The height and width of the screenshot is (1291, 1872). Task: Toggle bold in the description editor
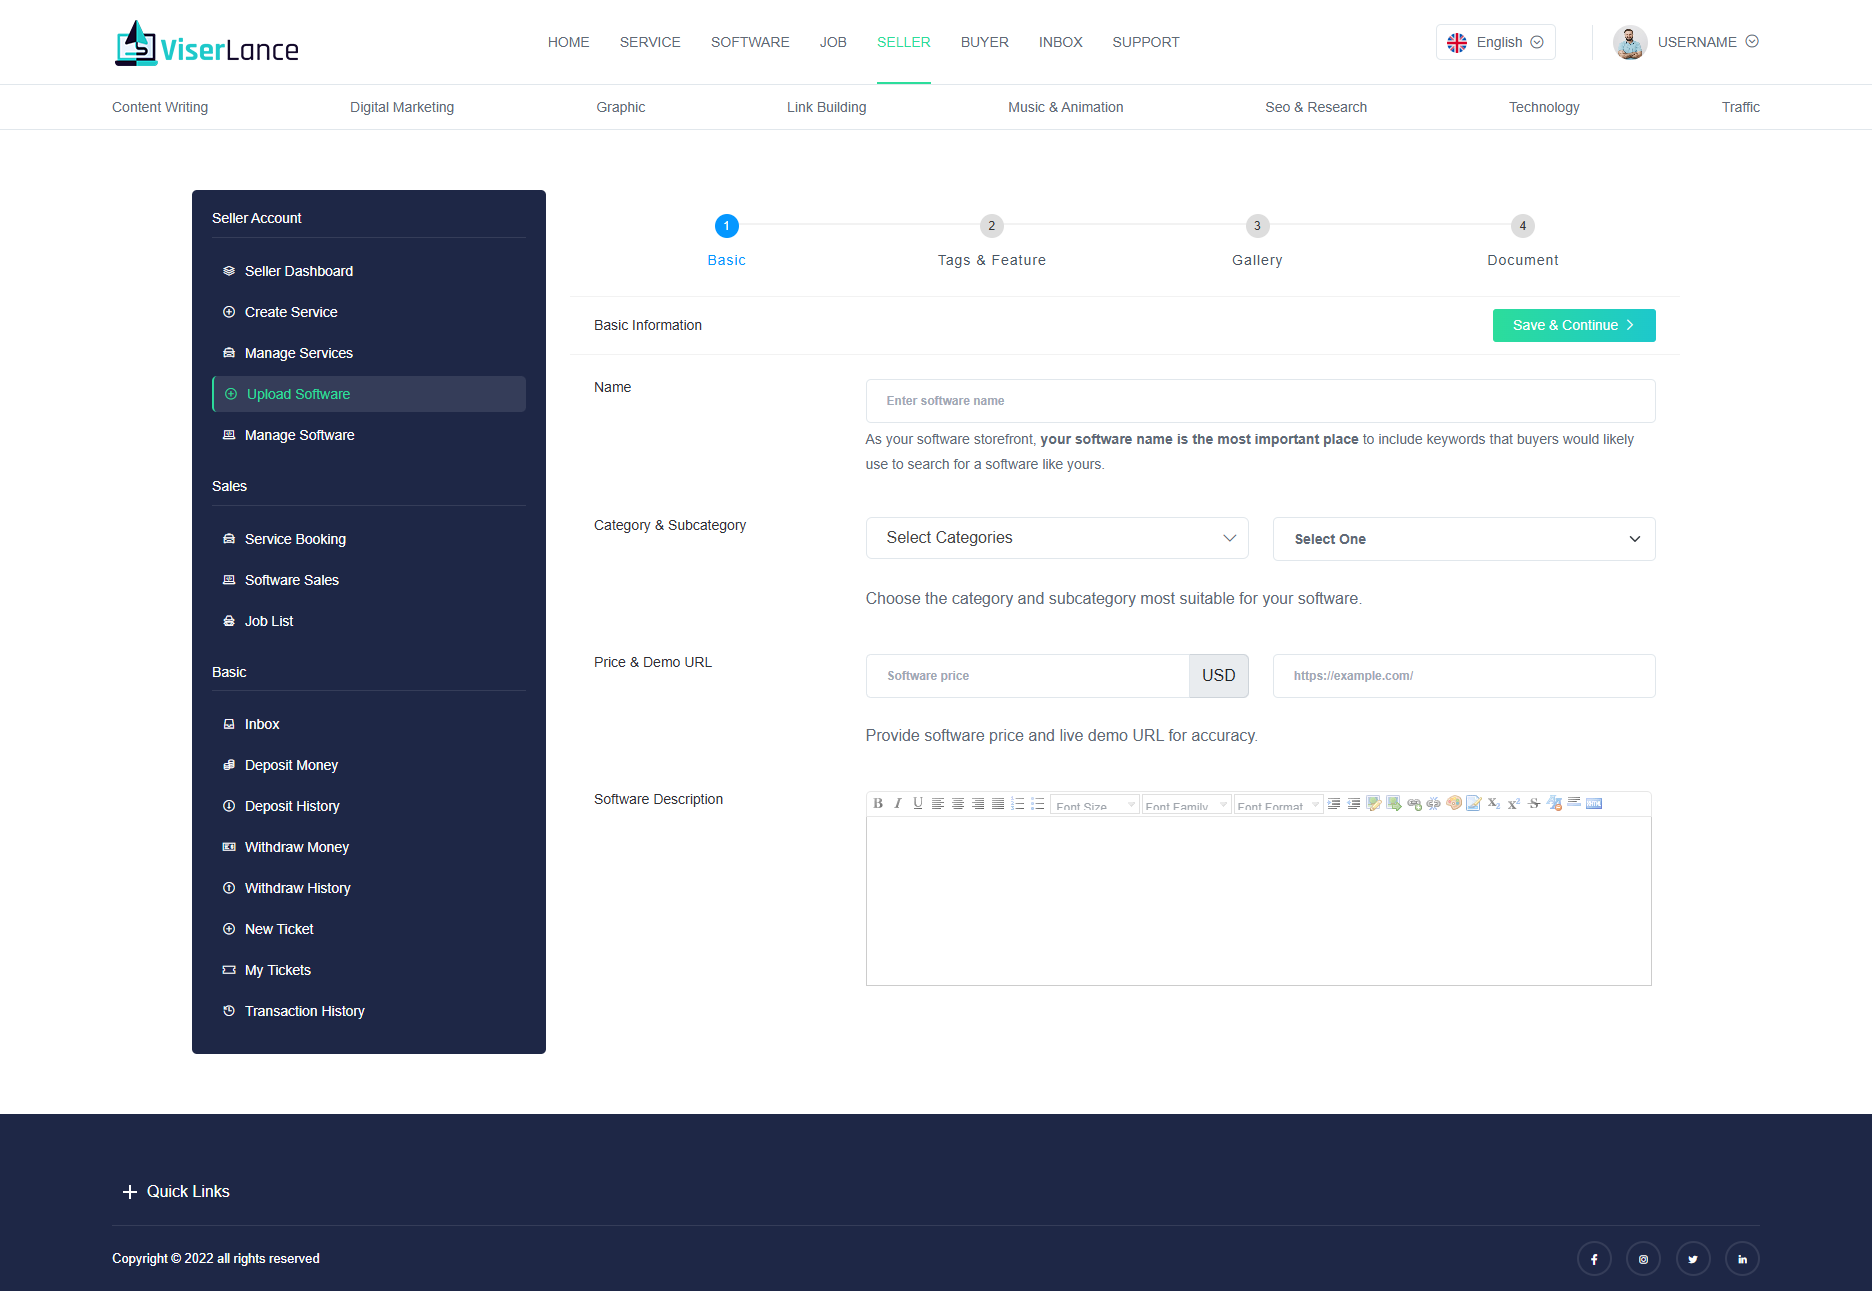[x=878, y=803]
